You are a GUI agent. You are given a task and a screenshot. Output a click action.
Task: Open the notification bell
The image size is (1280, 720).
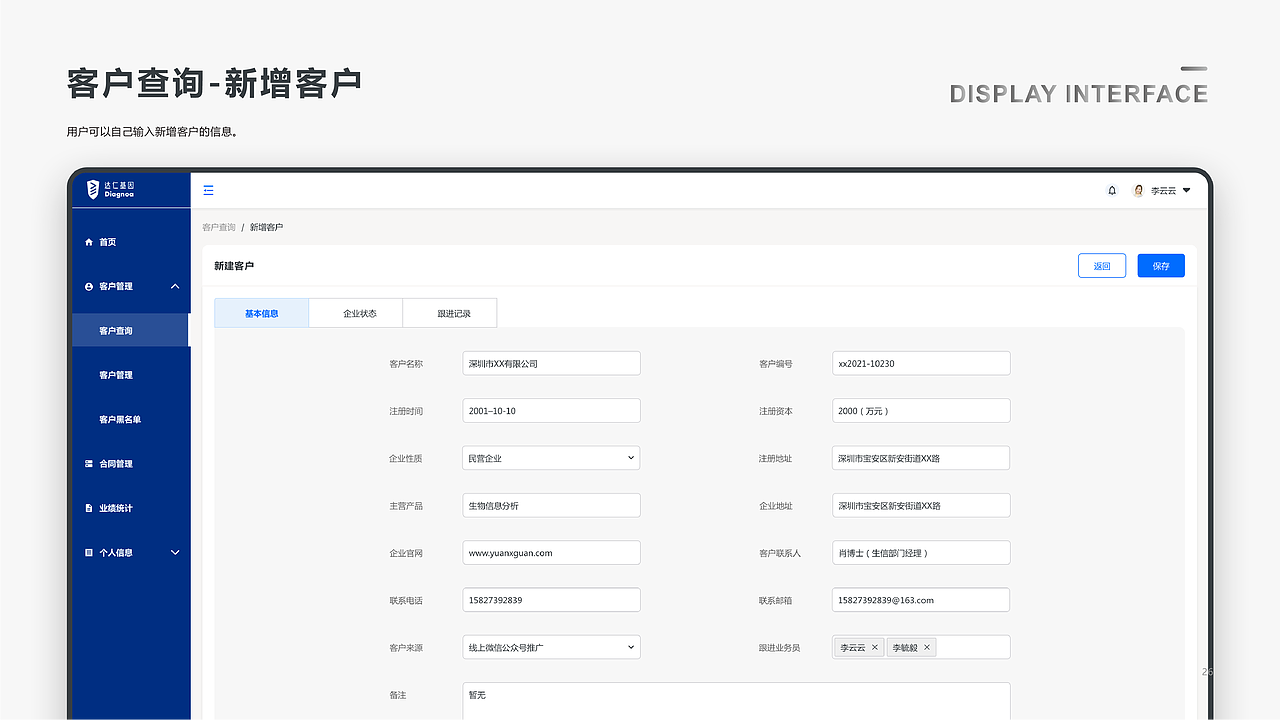coord(1112,190)
